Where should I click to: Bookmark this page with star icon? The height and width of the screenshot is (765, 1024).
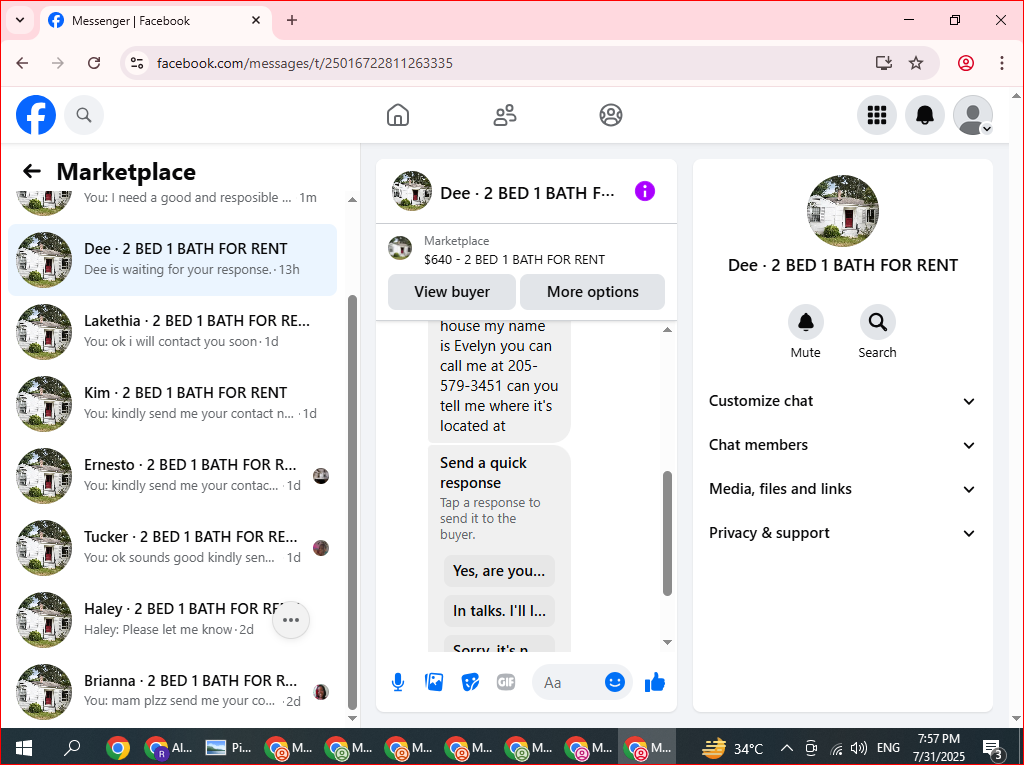coord(916,63)
